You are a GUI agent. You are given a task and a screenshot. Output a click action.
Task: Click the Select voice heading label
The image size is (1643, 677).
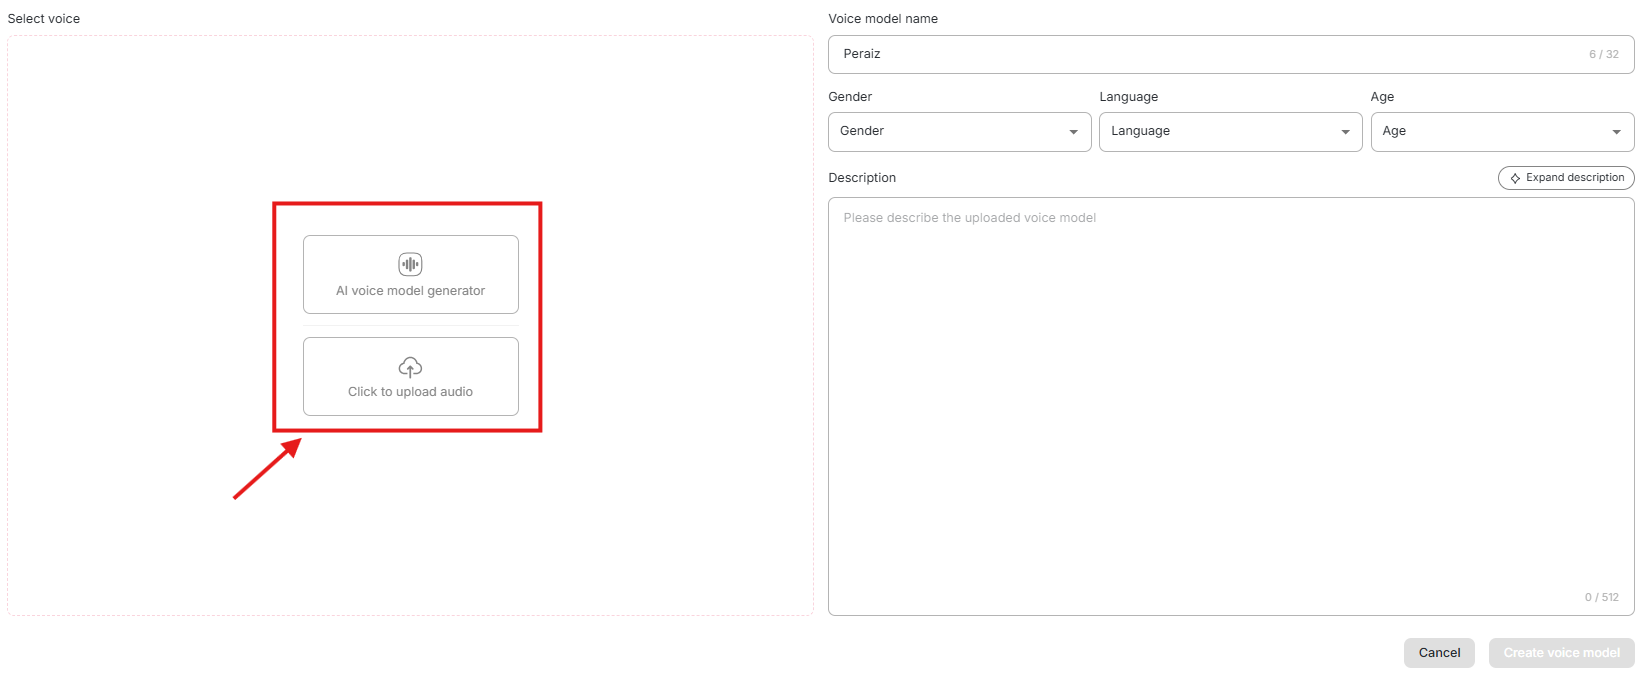(x=44, y=19)
